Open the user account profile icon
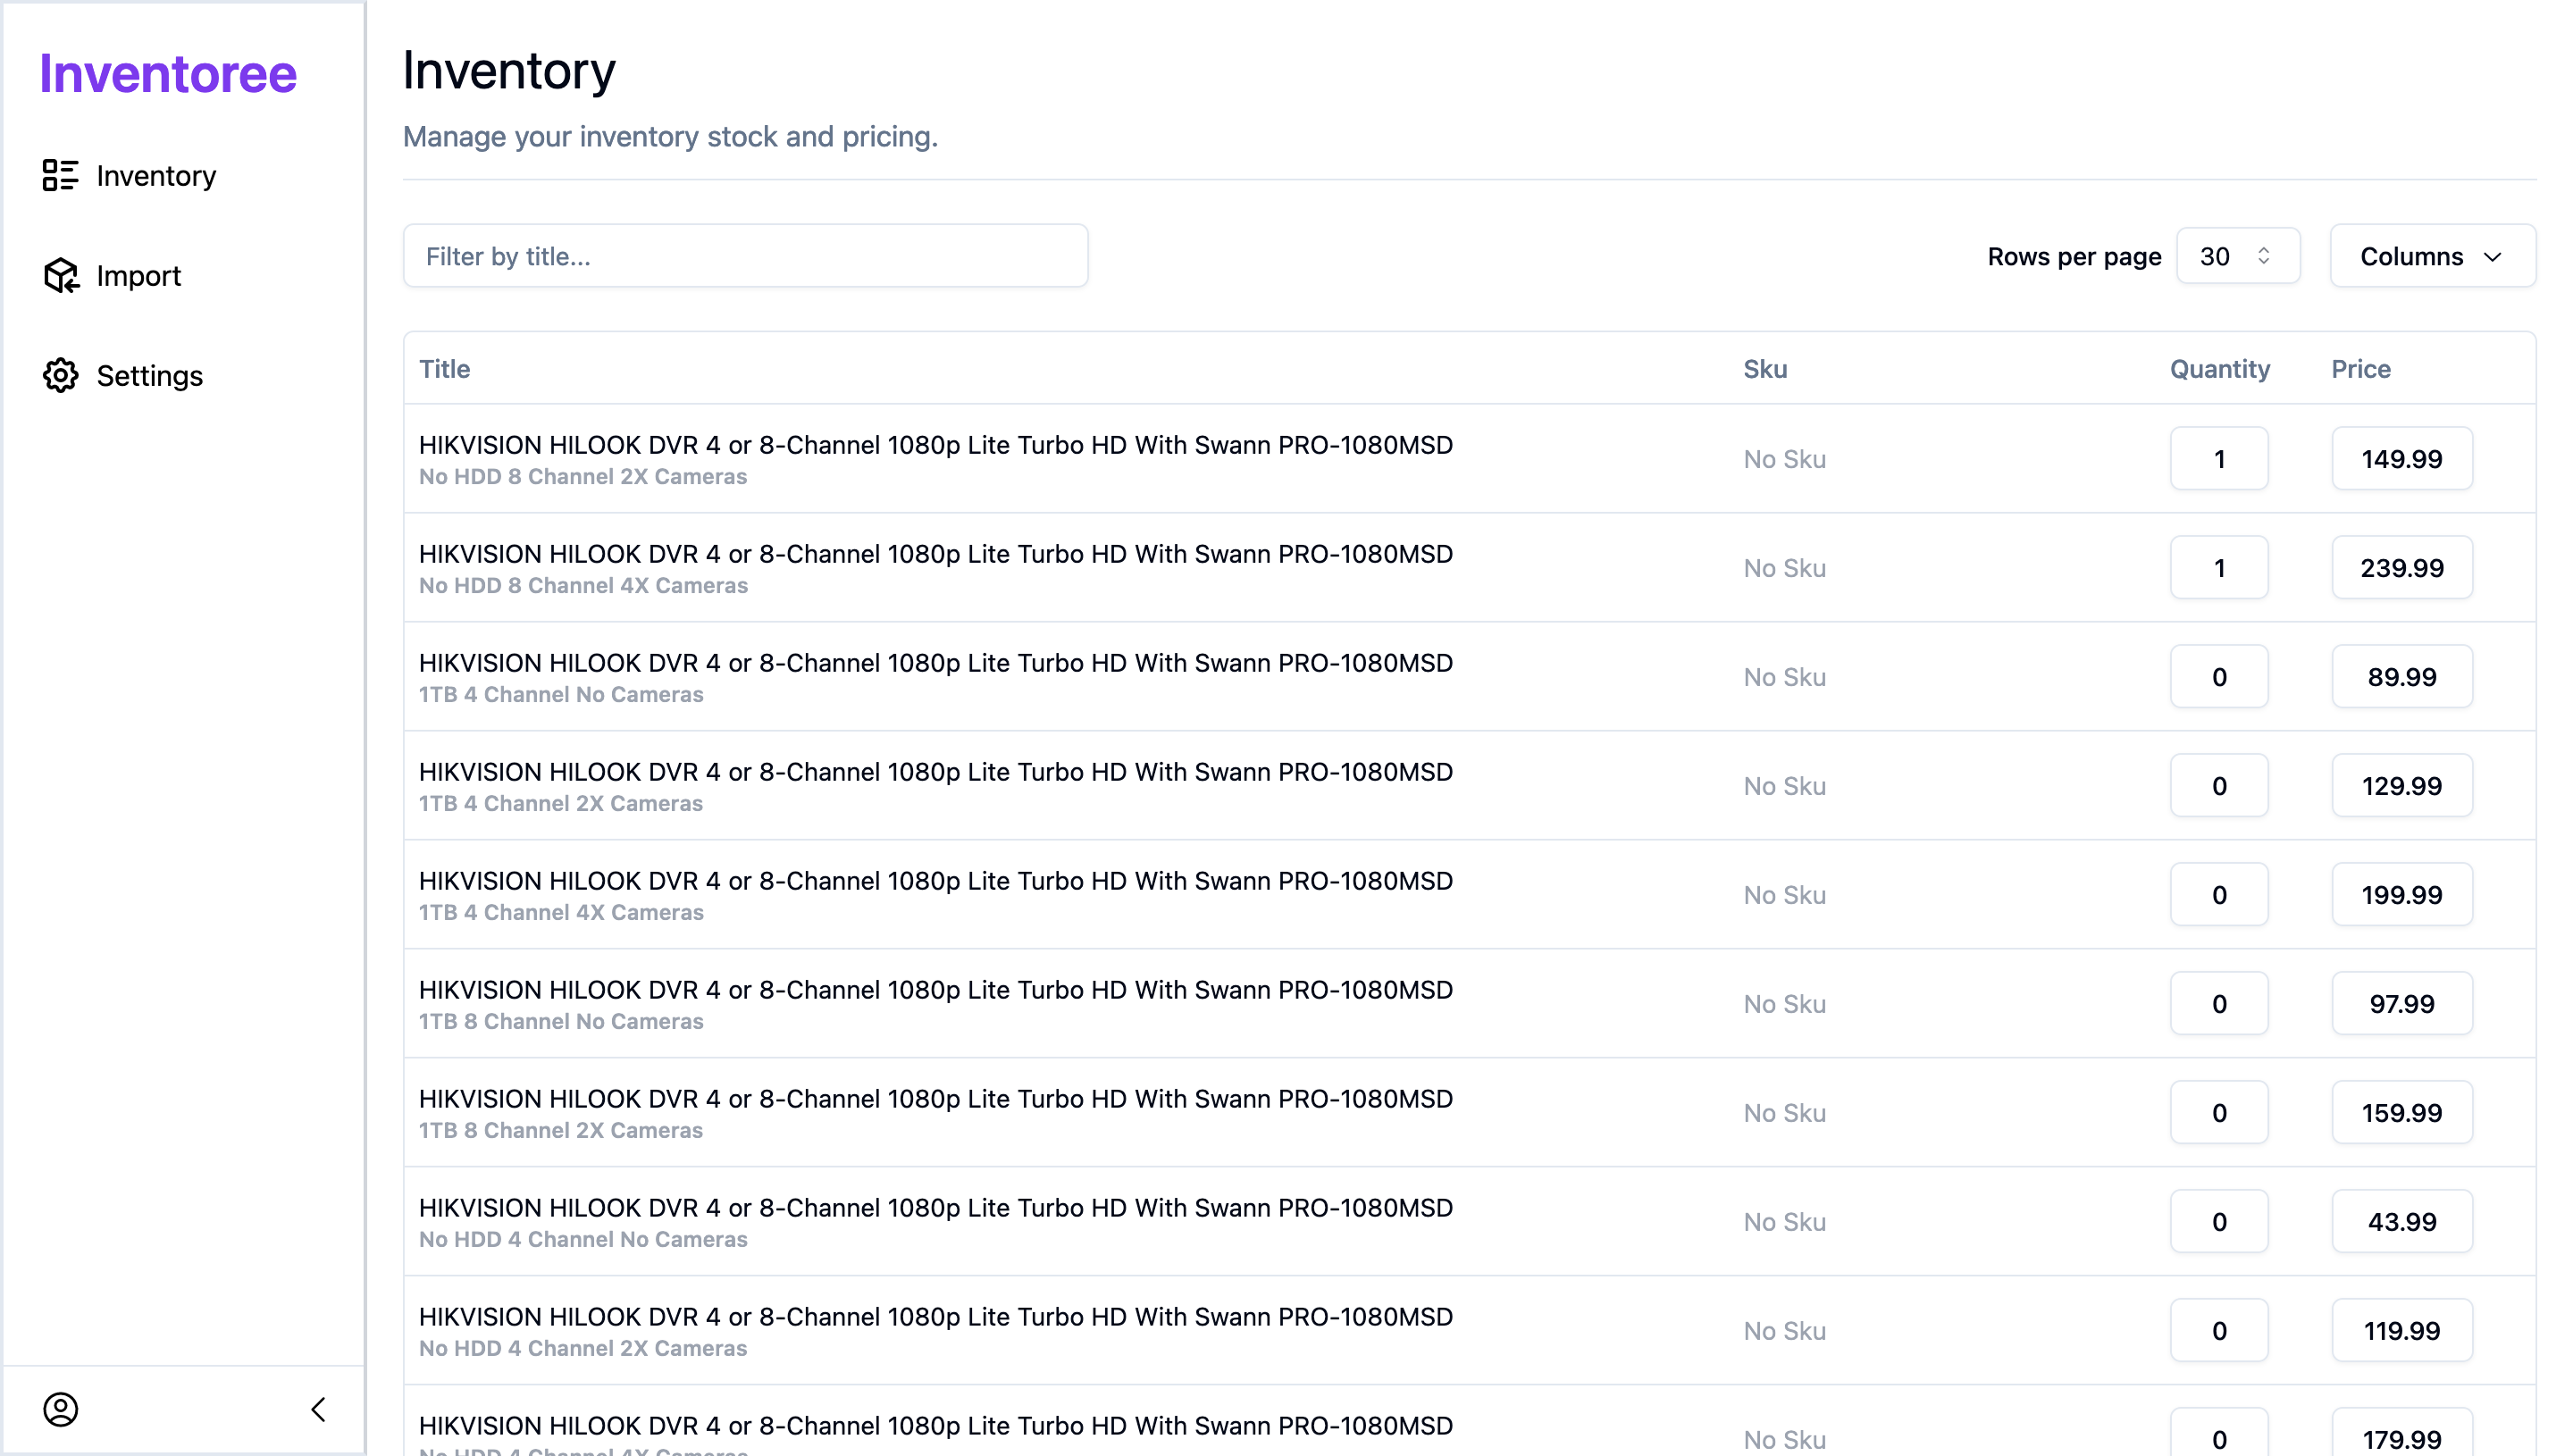2573x1456 pixels. click(x=60, y=1409)
